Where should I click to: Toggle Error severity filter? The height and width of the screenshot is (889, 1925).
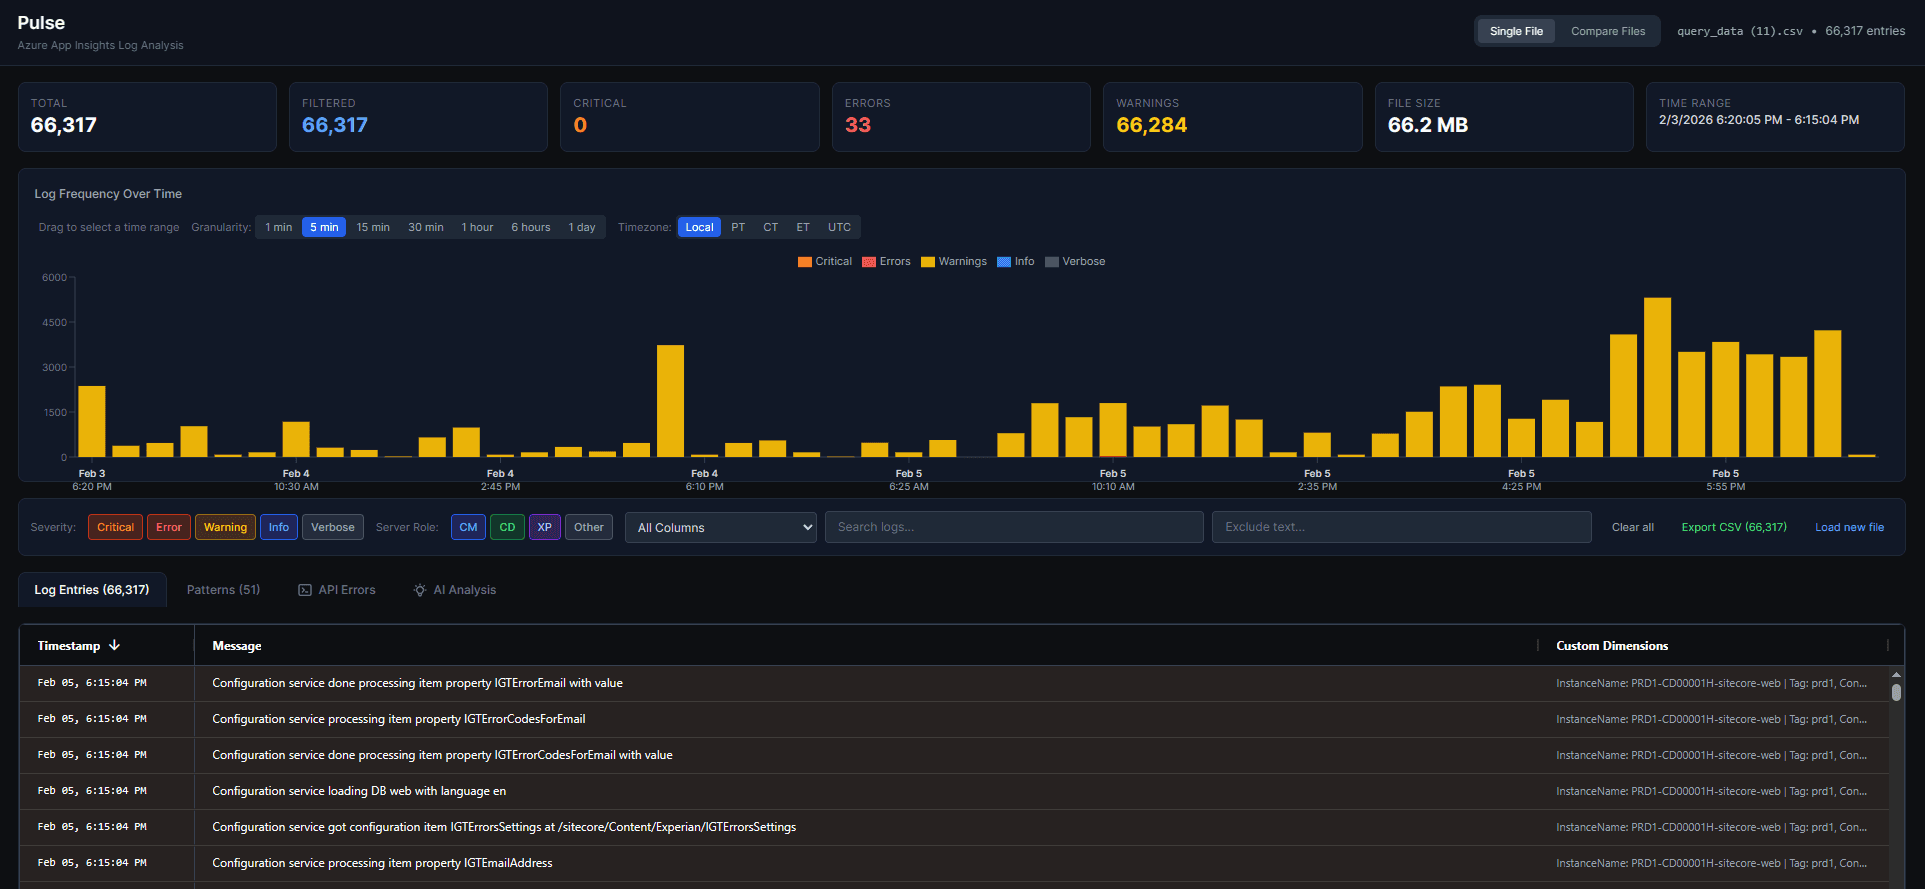pyautogui.click(x=169, y=527)
